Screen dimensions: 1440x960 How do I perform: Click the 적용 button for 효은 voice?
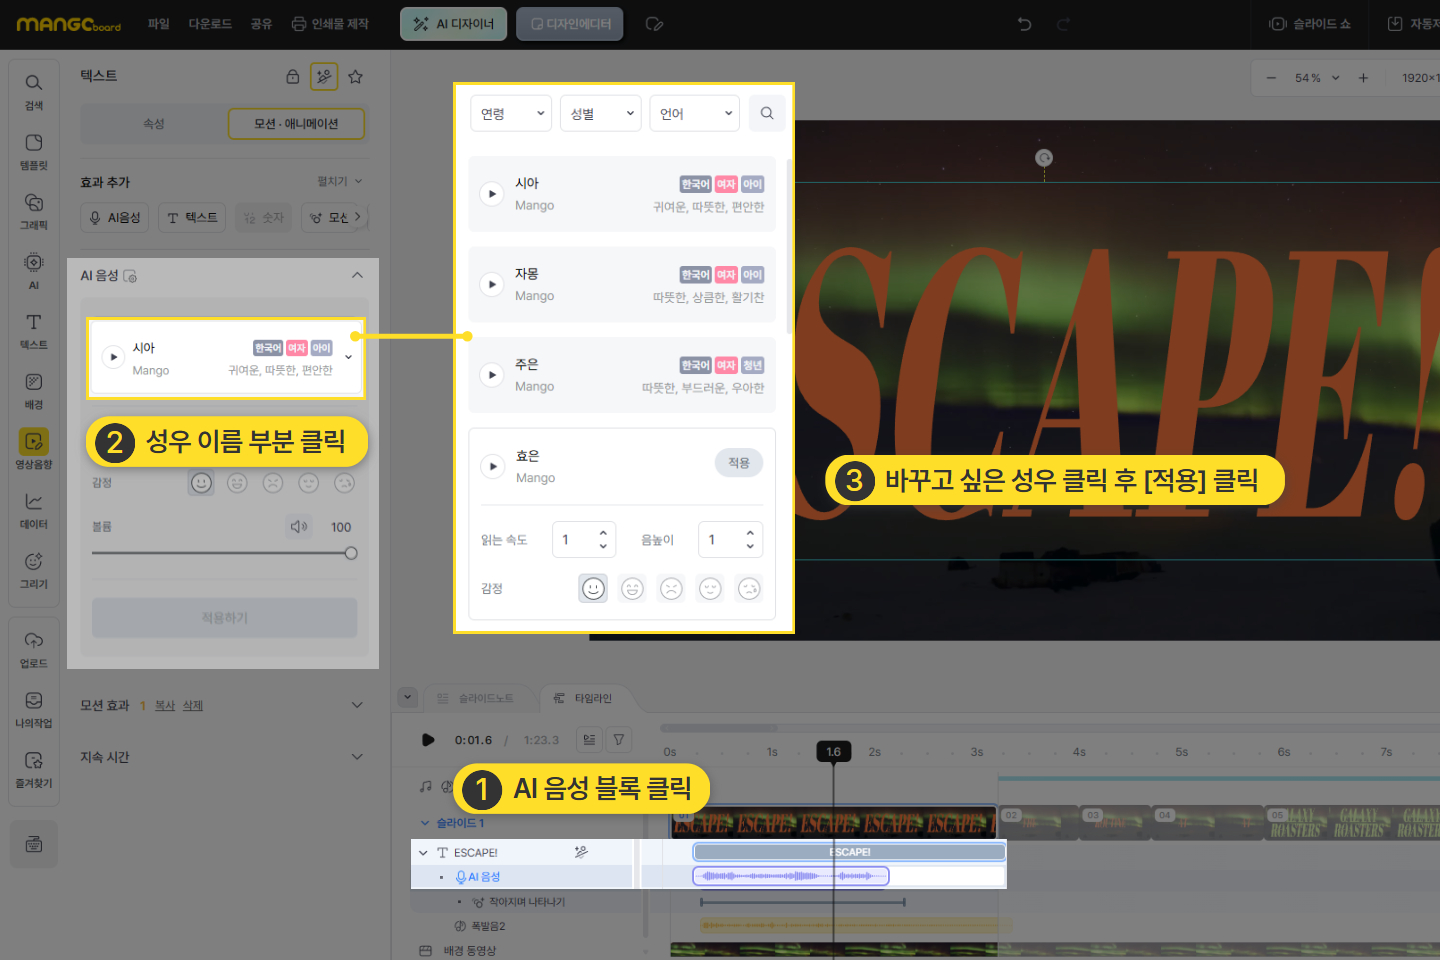coord(738,463)
